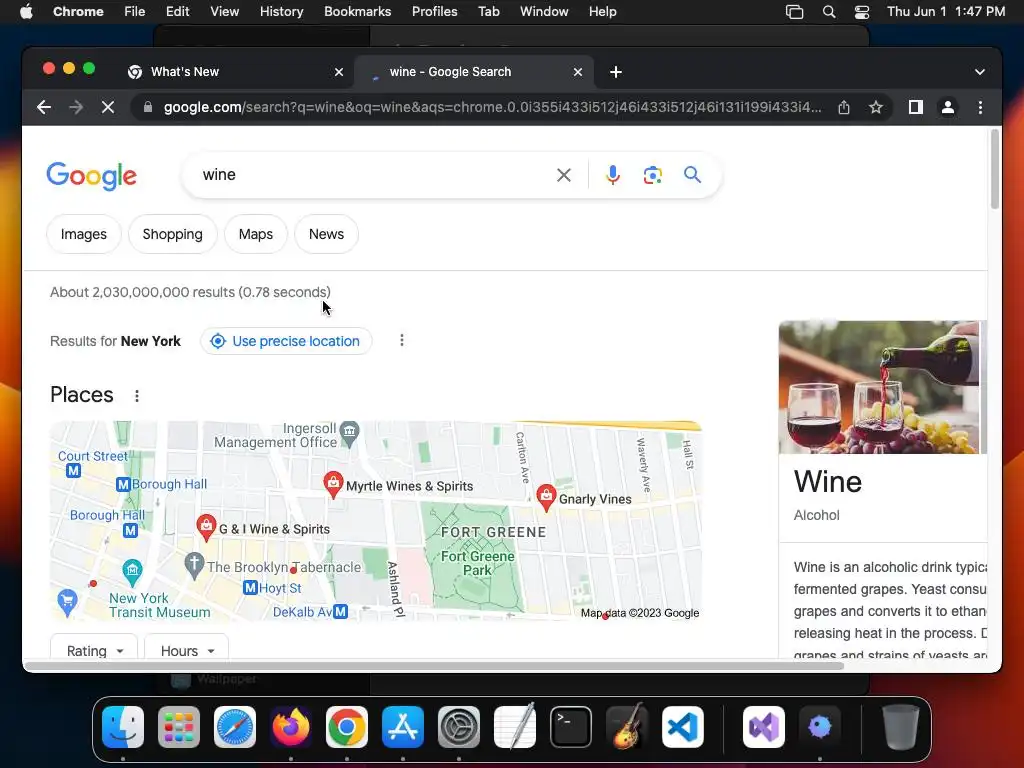
Task: Click the padlock site info icon
Action: tap(148, 107)
